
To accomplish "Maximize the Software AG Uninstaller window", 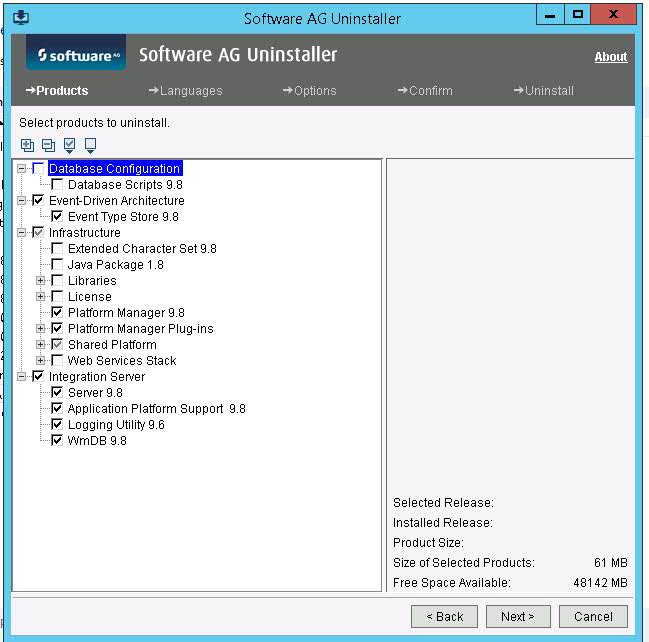I will (577, 14).
